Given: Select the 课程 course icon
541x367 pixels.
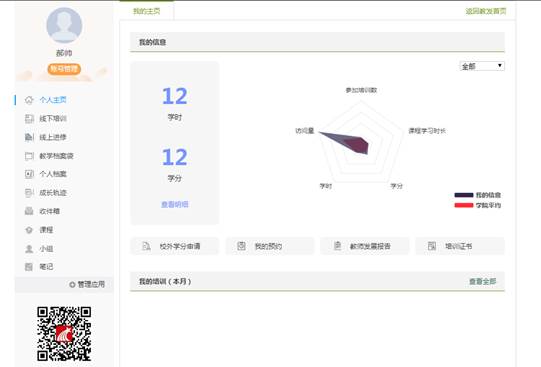Looking at the screenshot, I should click(29, 230).
